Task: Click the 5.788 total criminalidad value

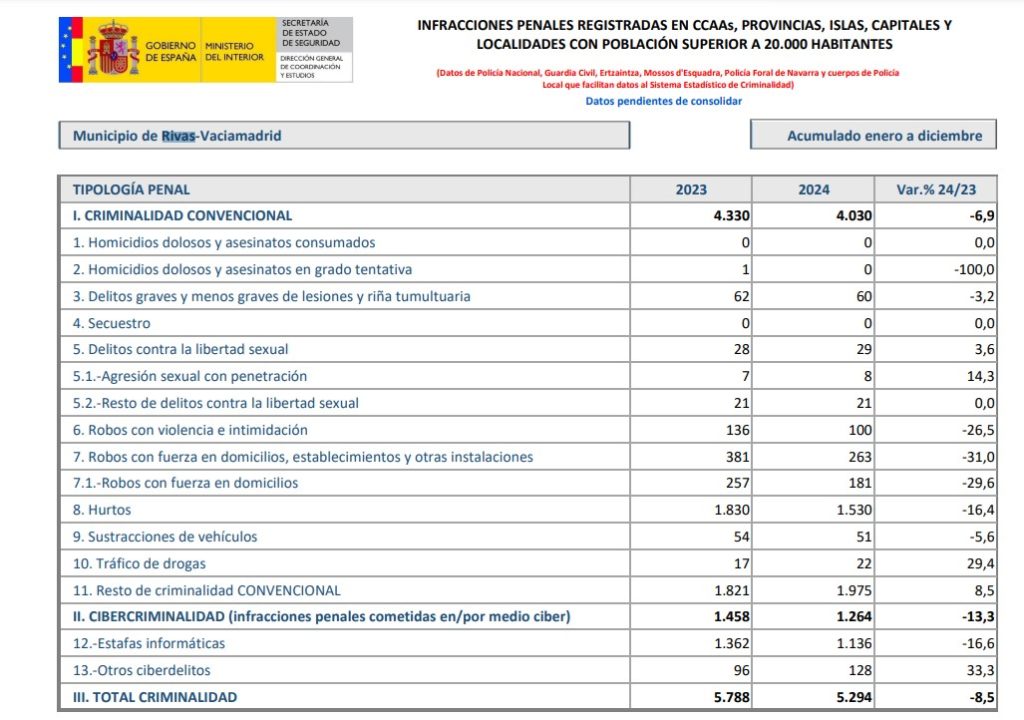Action: (732, 696)
